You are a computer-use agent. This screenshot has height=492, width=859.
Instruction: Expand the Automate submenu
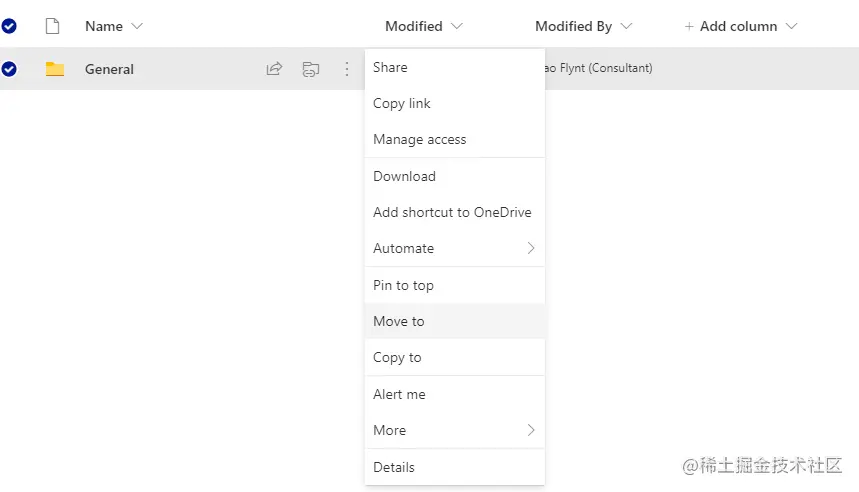(x=454, y=248)
